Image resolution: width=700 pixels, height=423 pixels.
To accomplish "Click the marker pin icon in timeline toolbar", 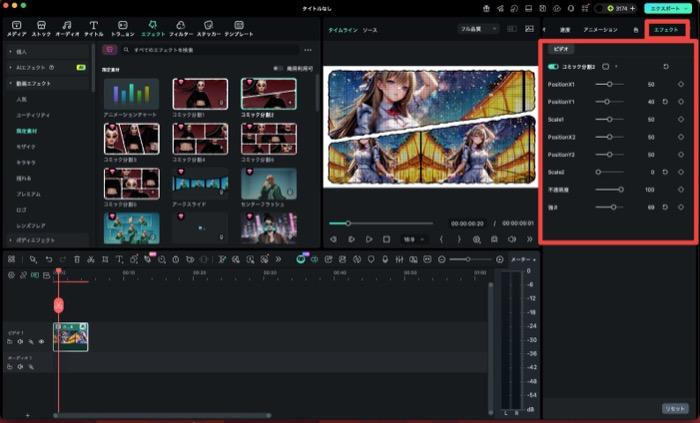I will coord(371,259).
